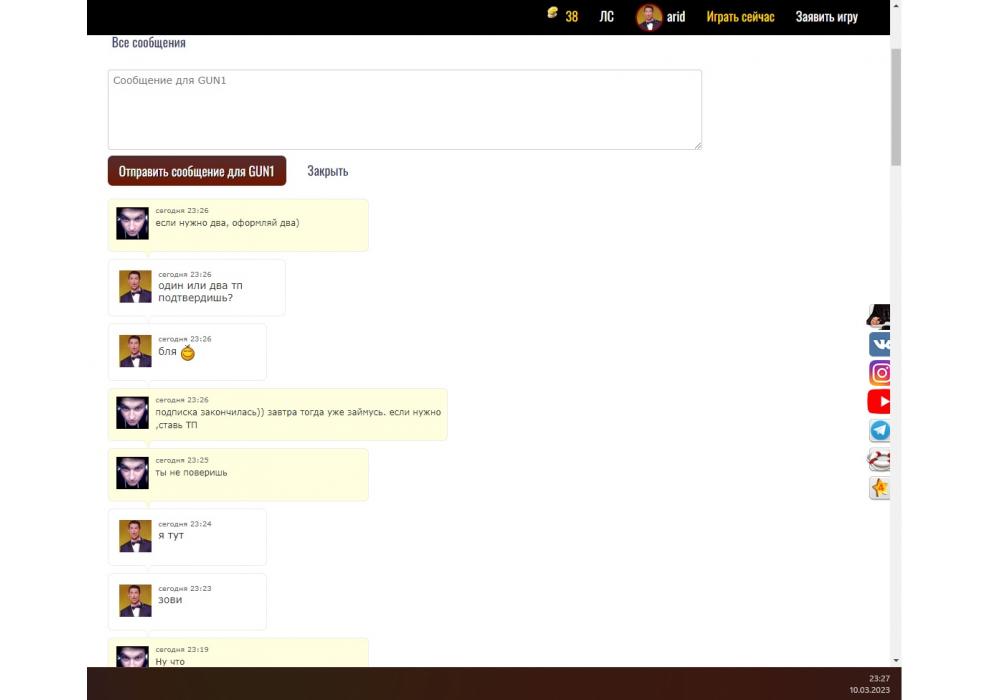
Task: Click message text 'ты не поверишь'
Action: pyautogui.click(x=191, y=472)
